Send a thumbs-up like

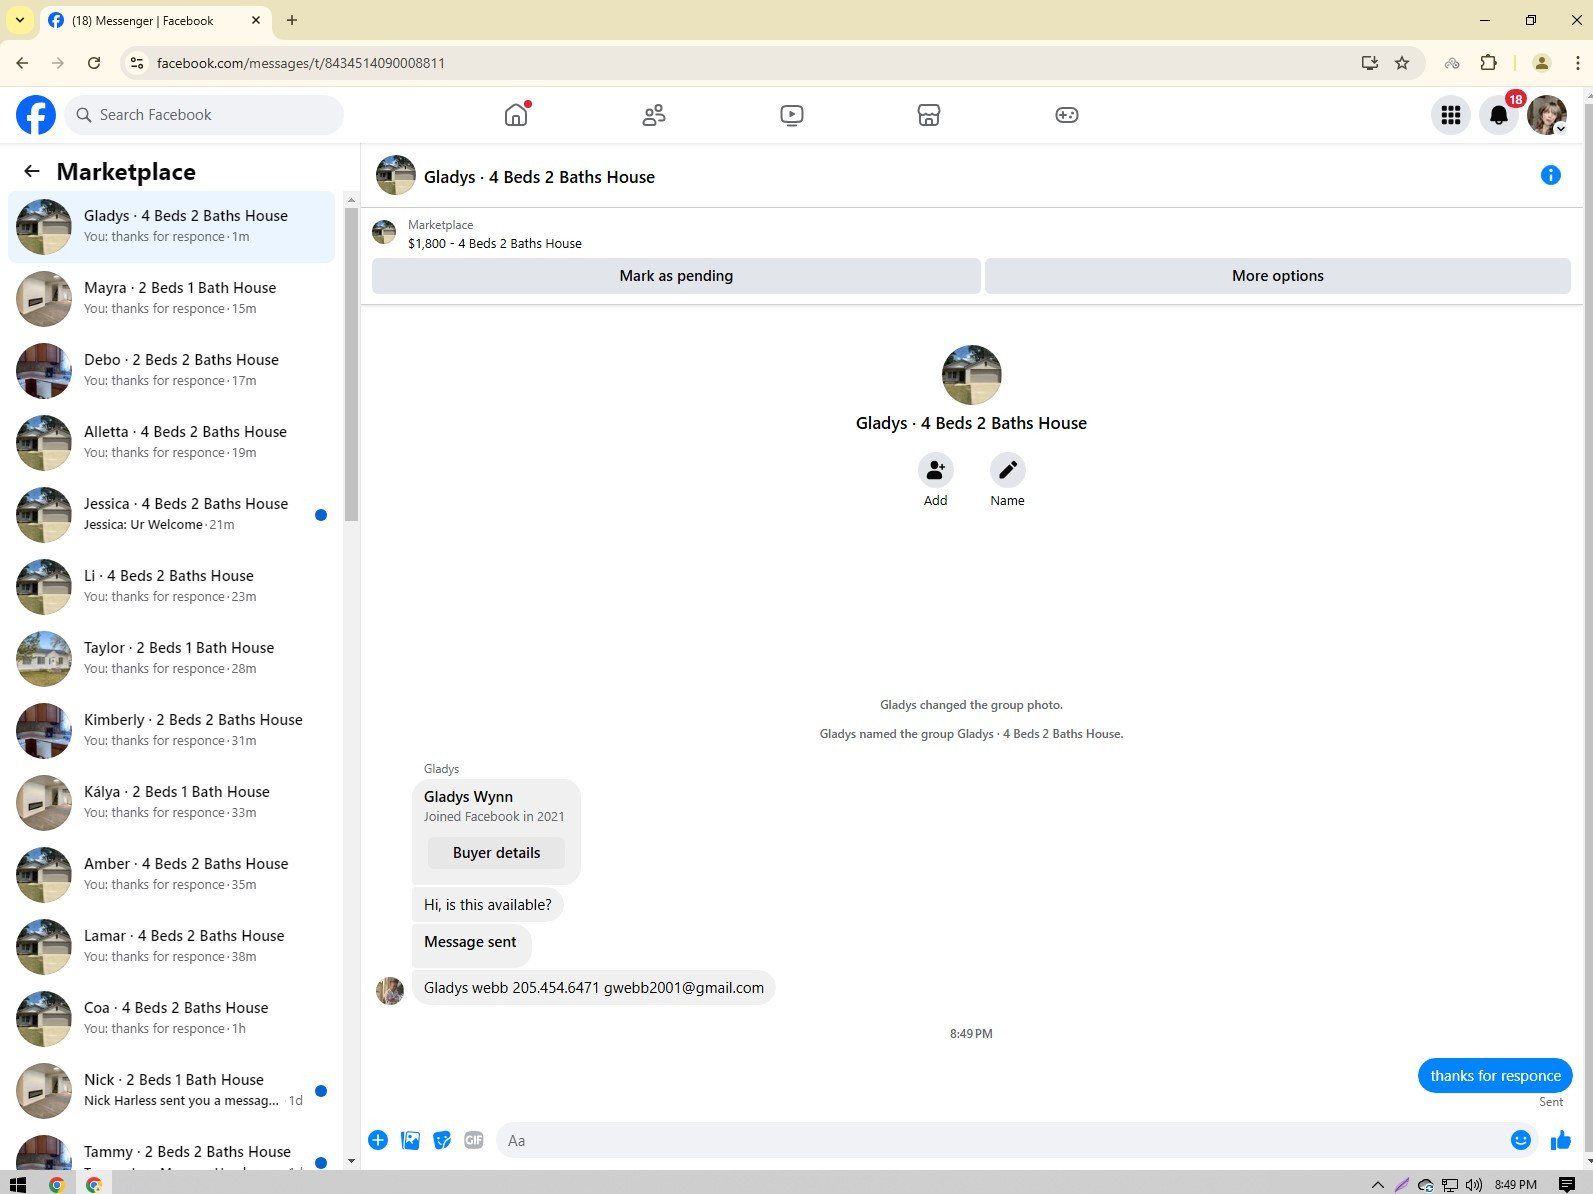pyautogui.click(x=1560, y=1140)
